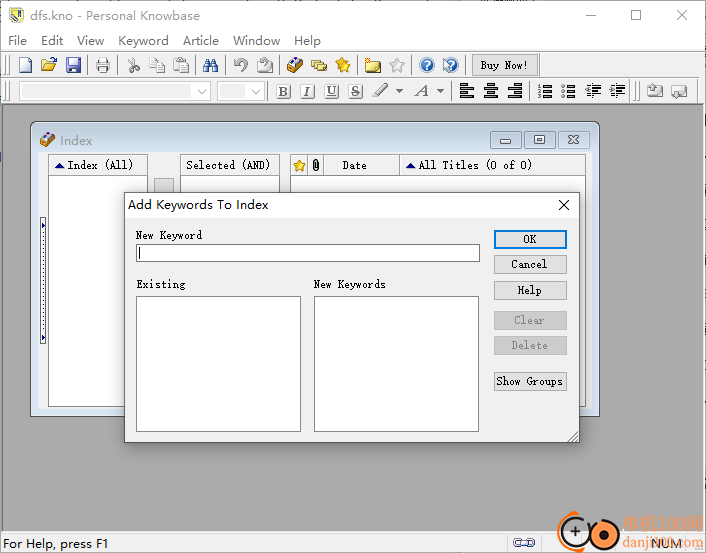
Task: Sort by the attachment paperclip column
Action: tap(316, 165)
